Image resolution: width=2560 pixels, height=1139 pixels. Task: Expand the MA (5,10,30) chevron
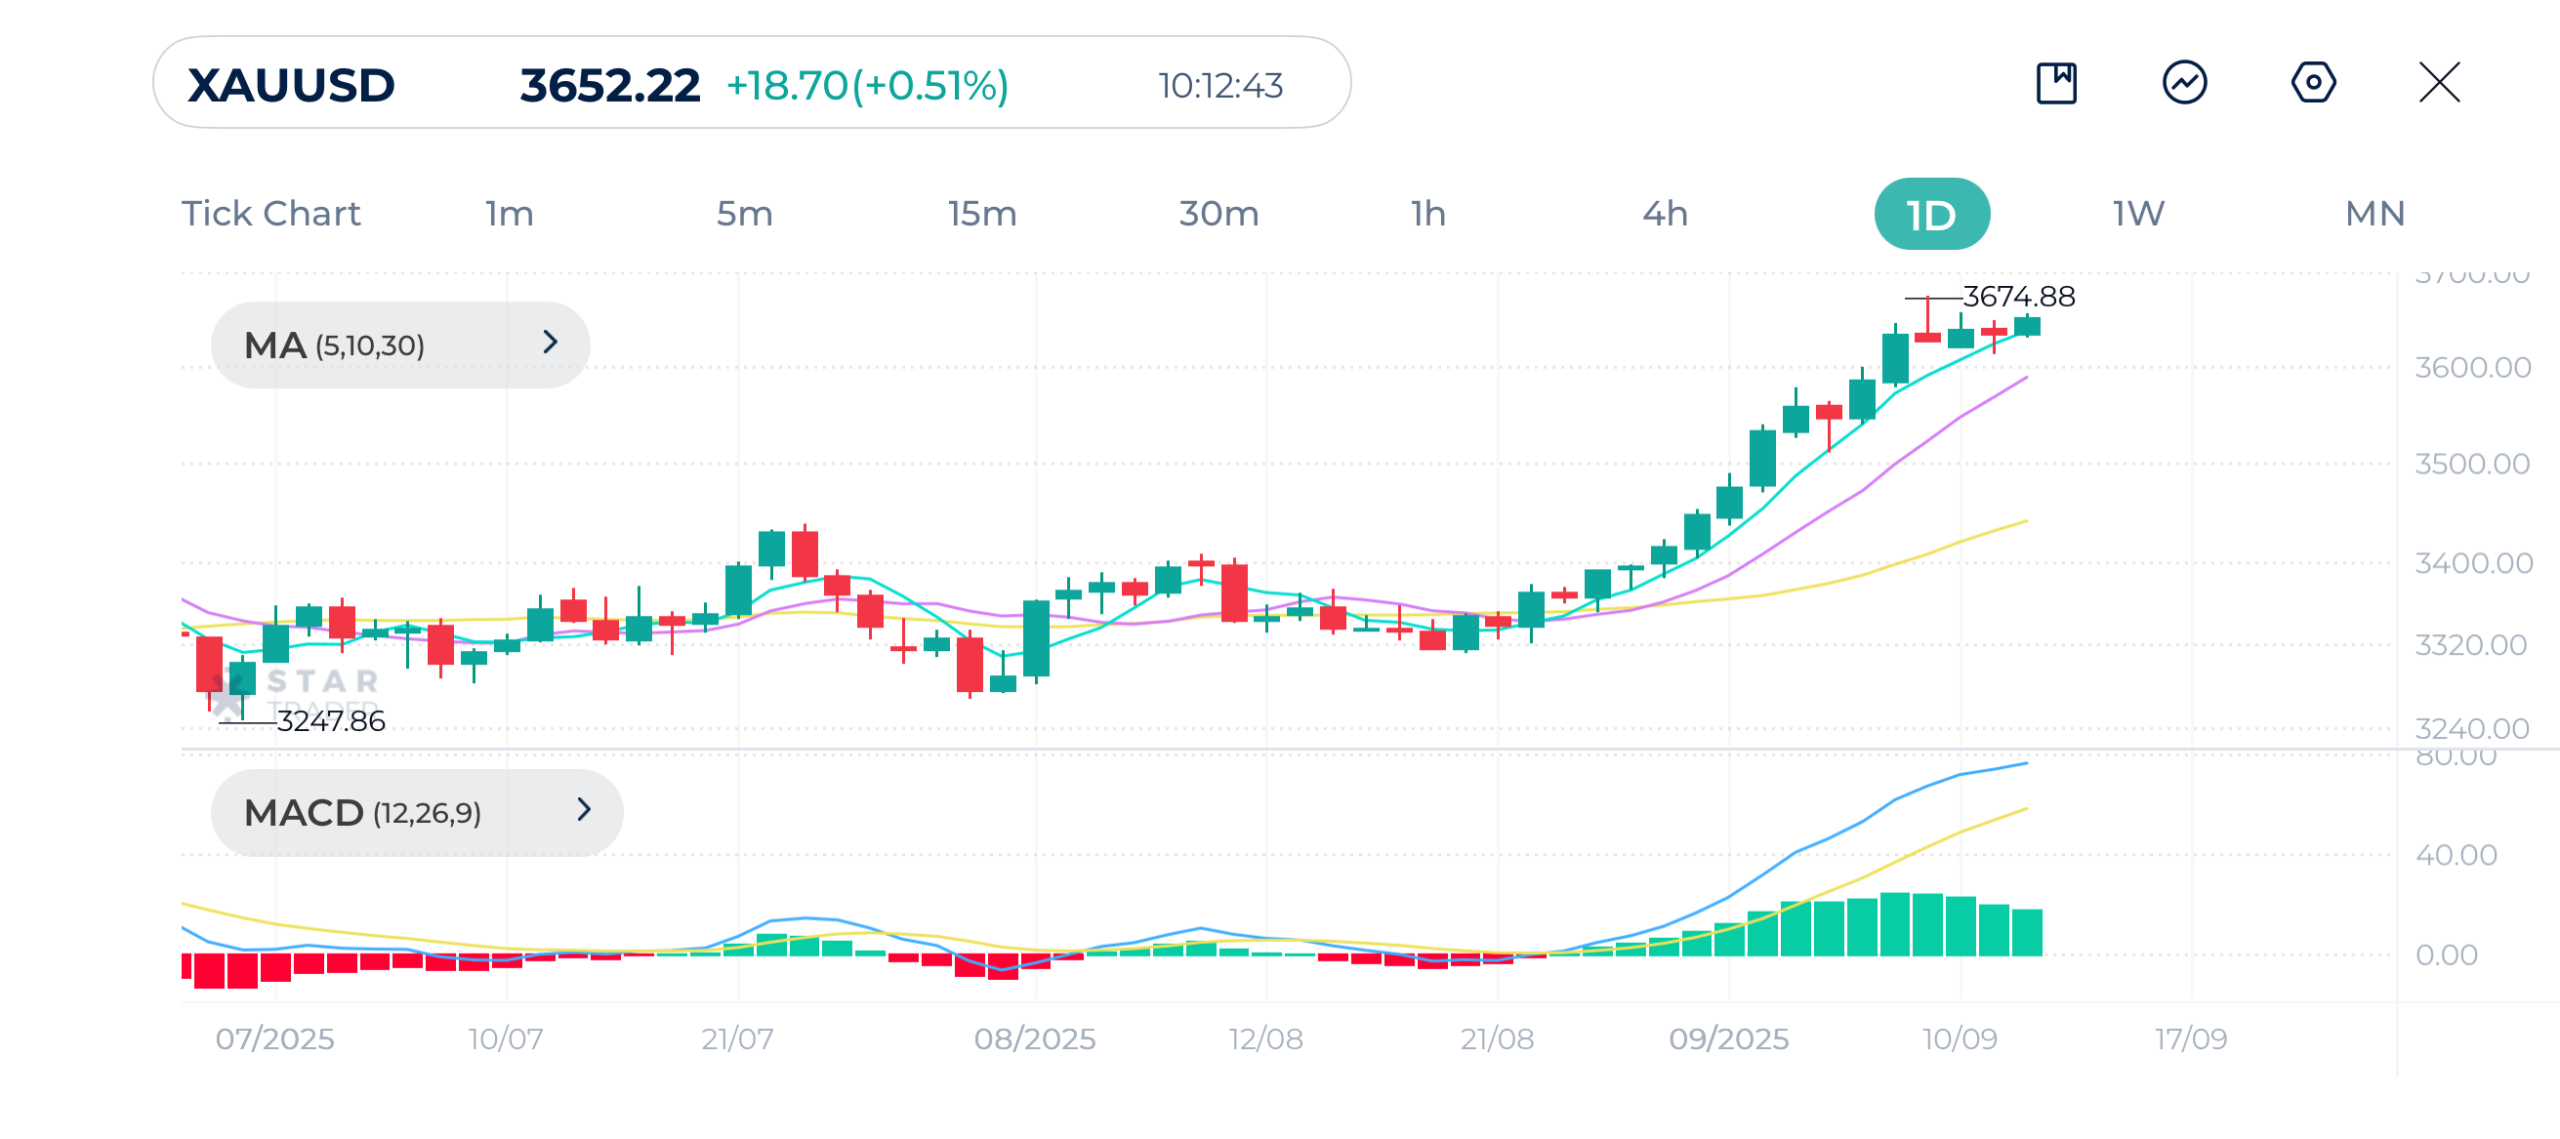tap(550, 343)
